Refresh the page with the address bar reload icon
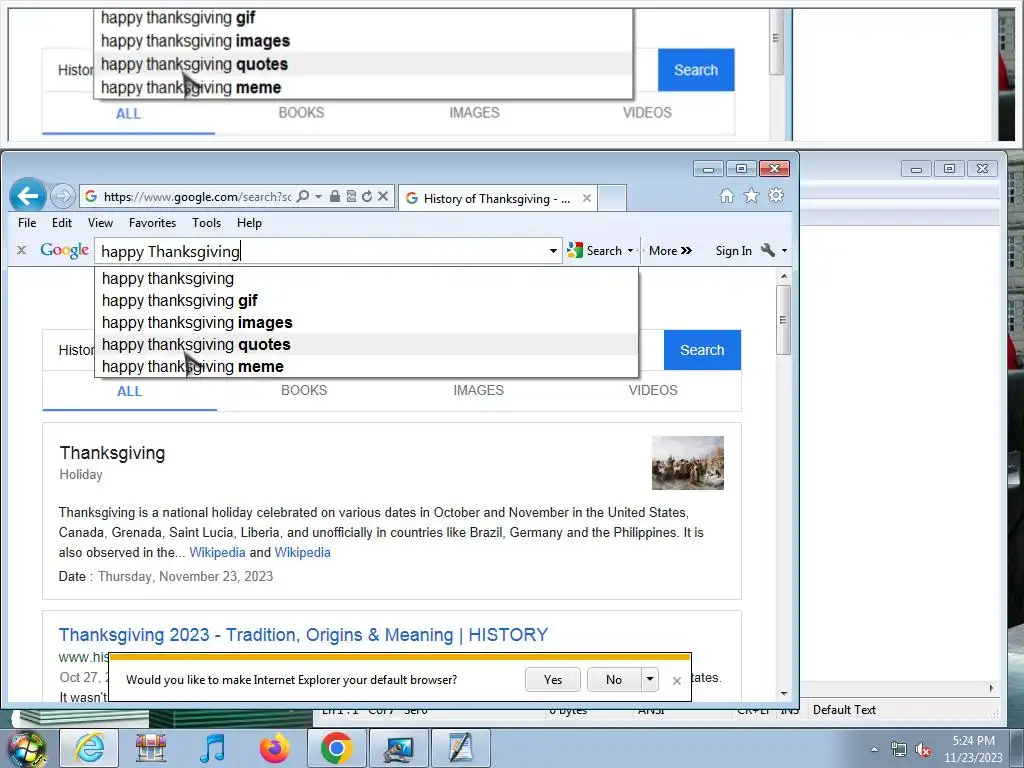 tap(367, 196)
